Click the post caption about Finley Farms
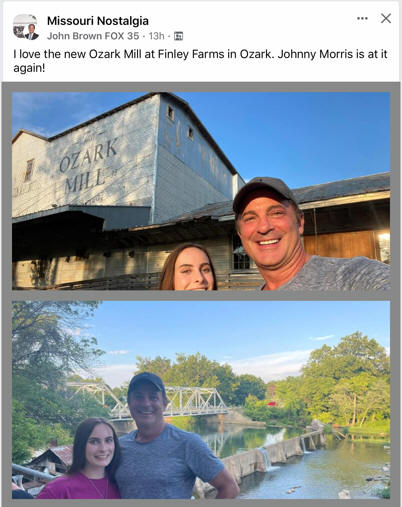Screen dimensions: 402x507 click(x=200, y=61)
